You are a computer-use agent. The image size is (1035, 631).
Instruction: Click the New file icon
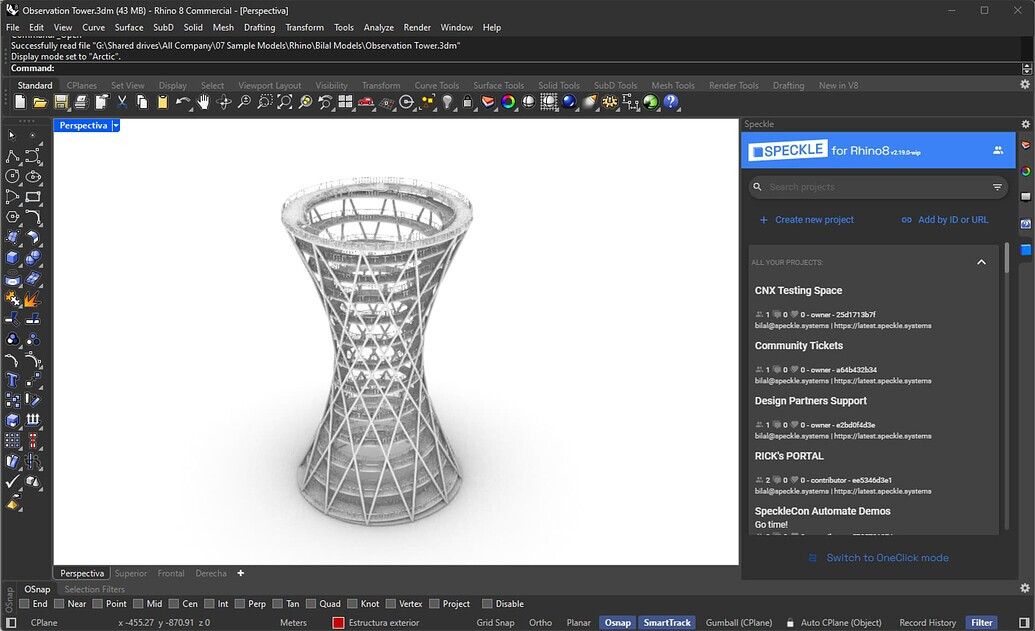pos(20,102)
